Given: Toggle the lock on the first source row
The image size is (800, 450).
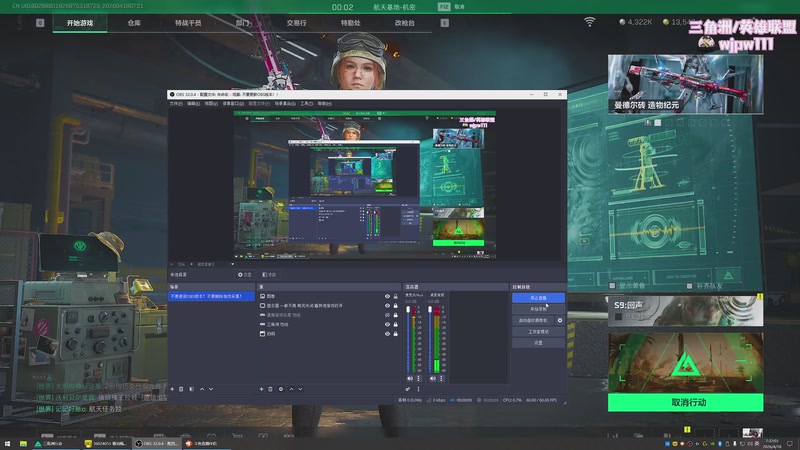Looking at the screenshot, I should click(x=395, y=296).
